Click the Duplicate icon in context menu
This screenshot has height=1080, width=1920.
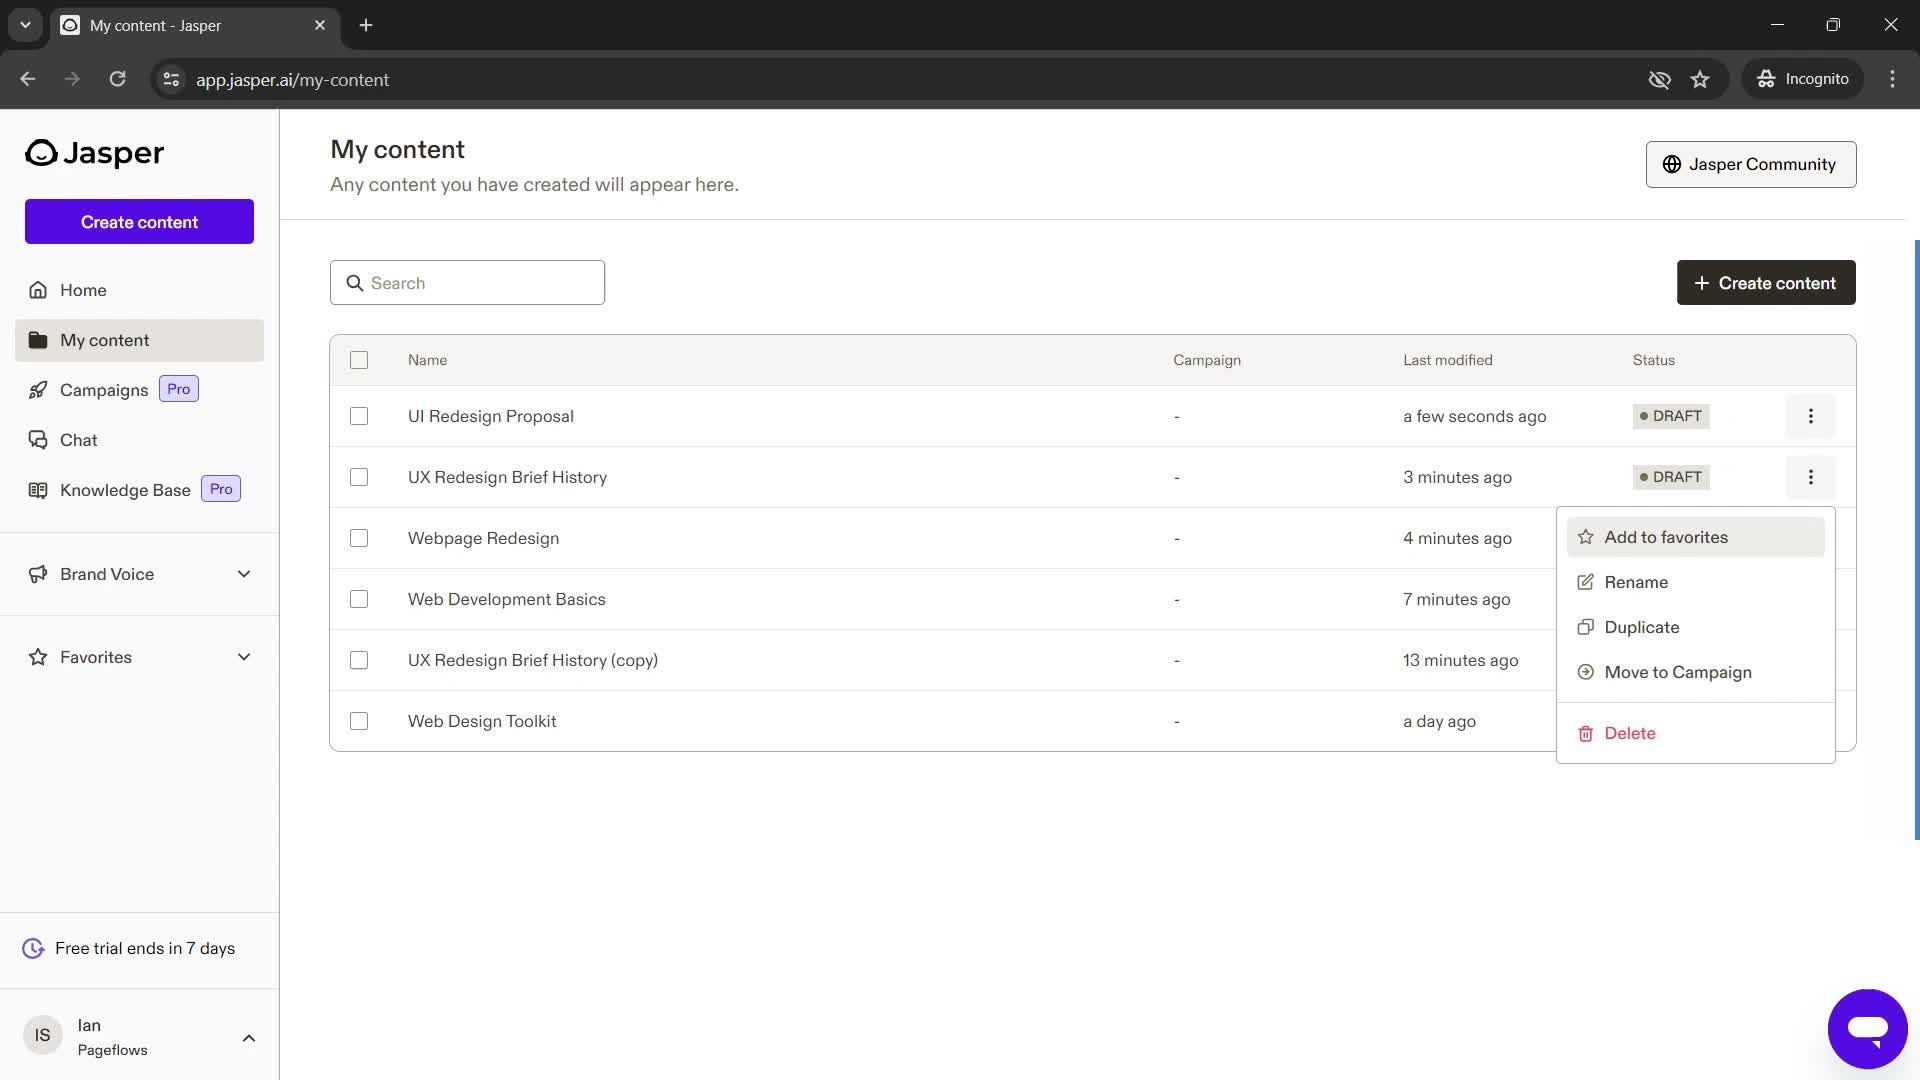[1585, 626]
